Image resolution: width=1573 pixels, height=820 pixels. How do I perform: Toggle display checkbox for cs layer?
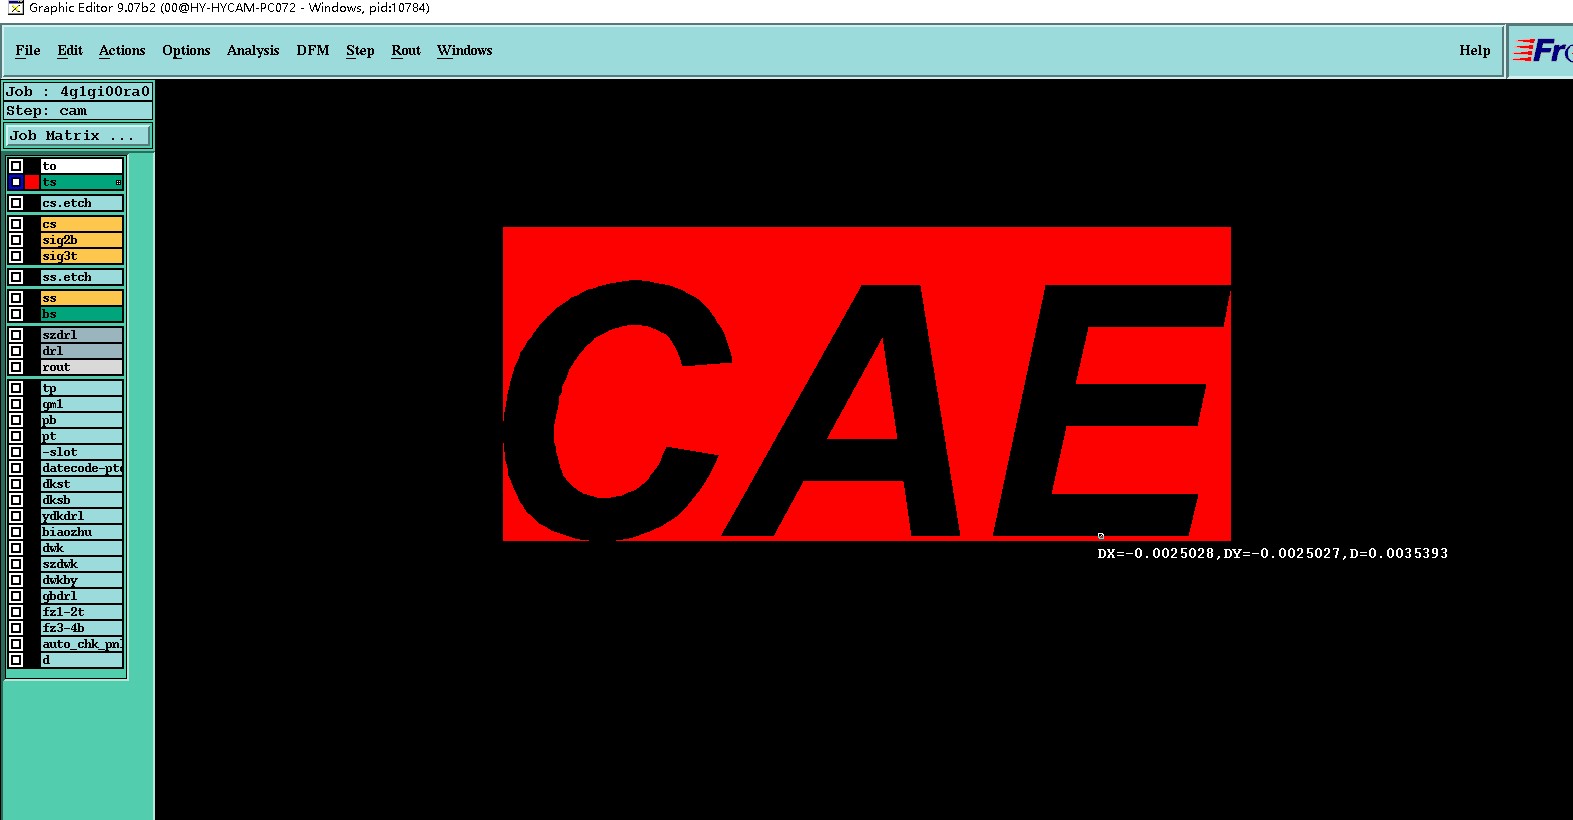coord(16,224)
